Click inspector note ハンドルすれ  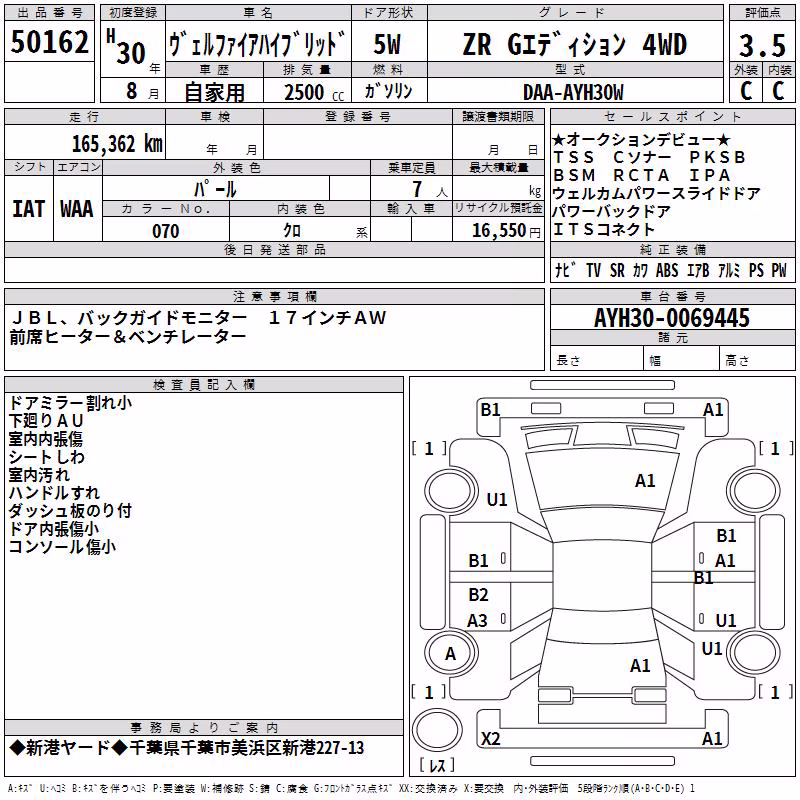pos(54,492)
